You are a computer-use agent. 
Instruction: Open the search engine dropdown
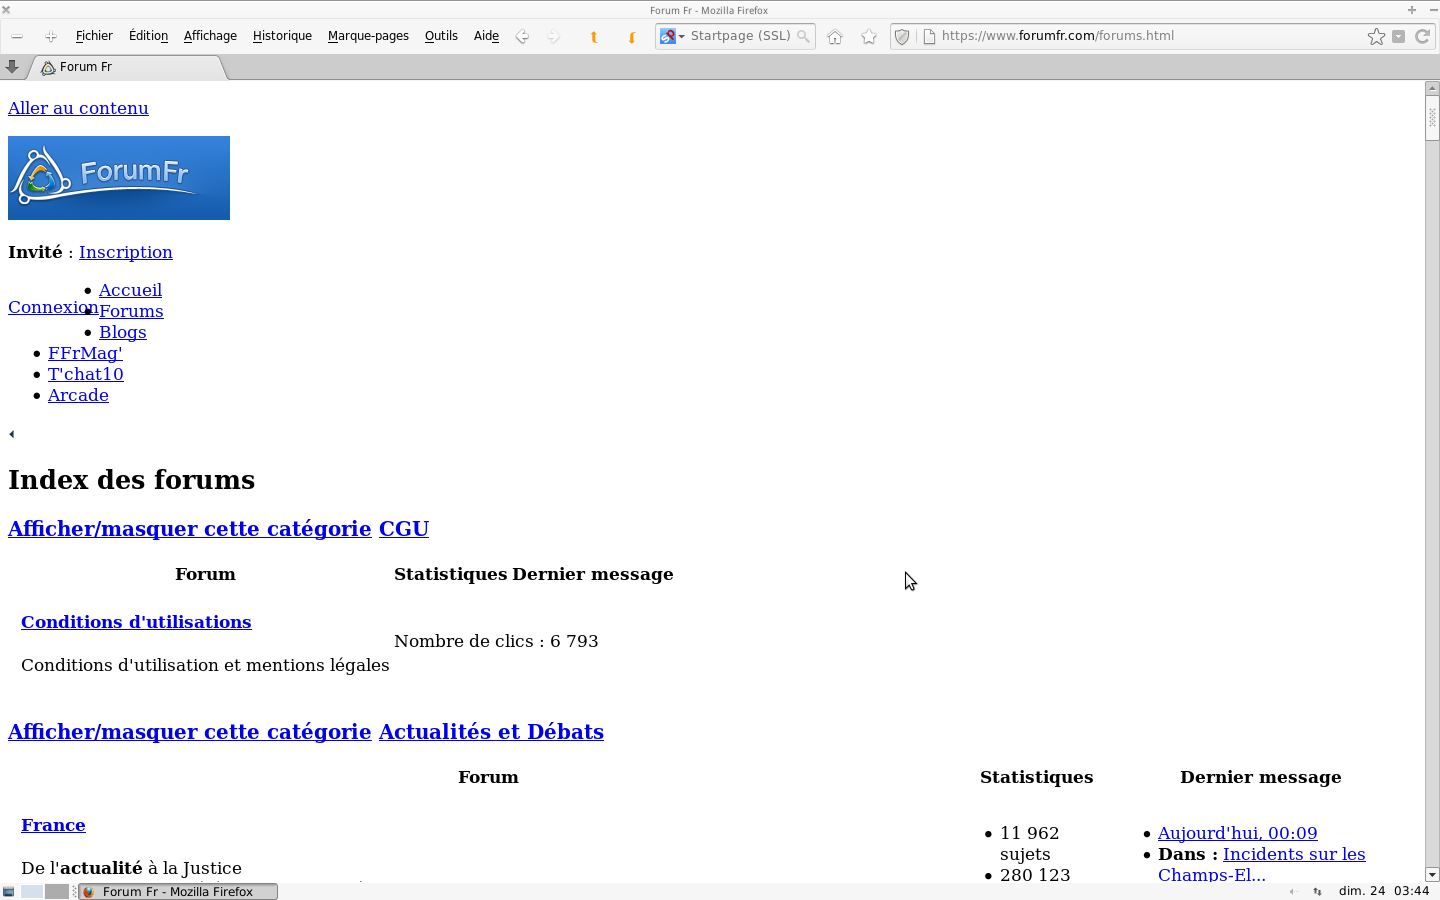coord(672,36)
